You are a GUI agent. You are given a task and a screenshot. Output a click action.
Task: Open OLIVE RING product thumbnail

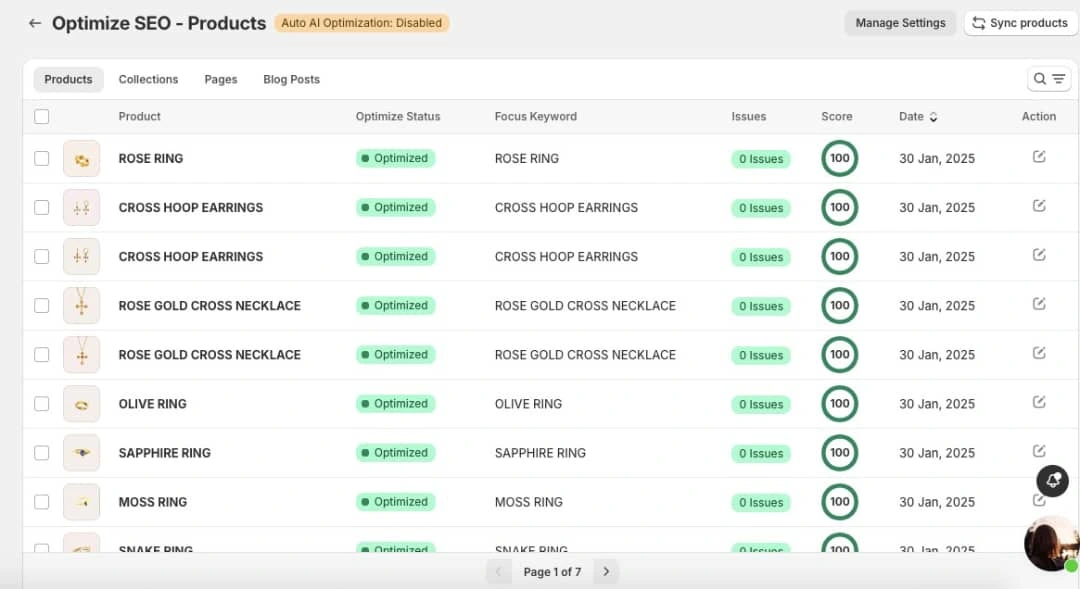click(x=81, y=404)
